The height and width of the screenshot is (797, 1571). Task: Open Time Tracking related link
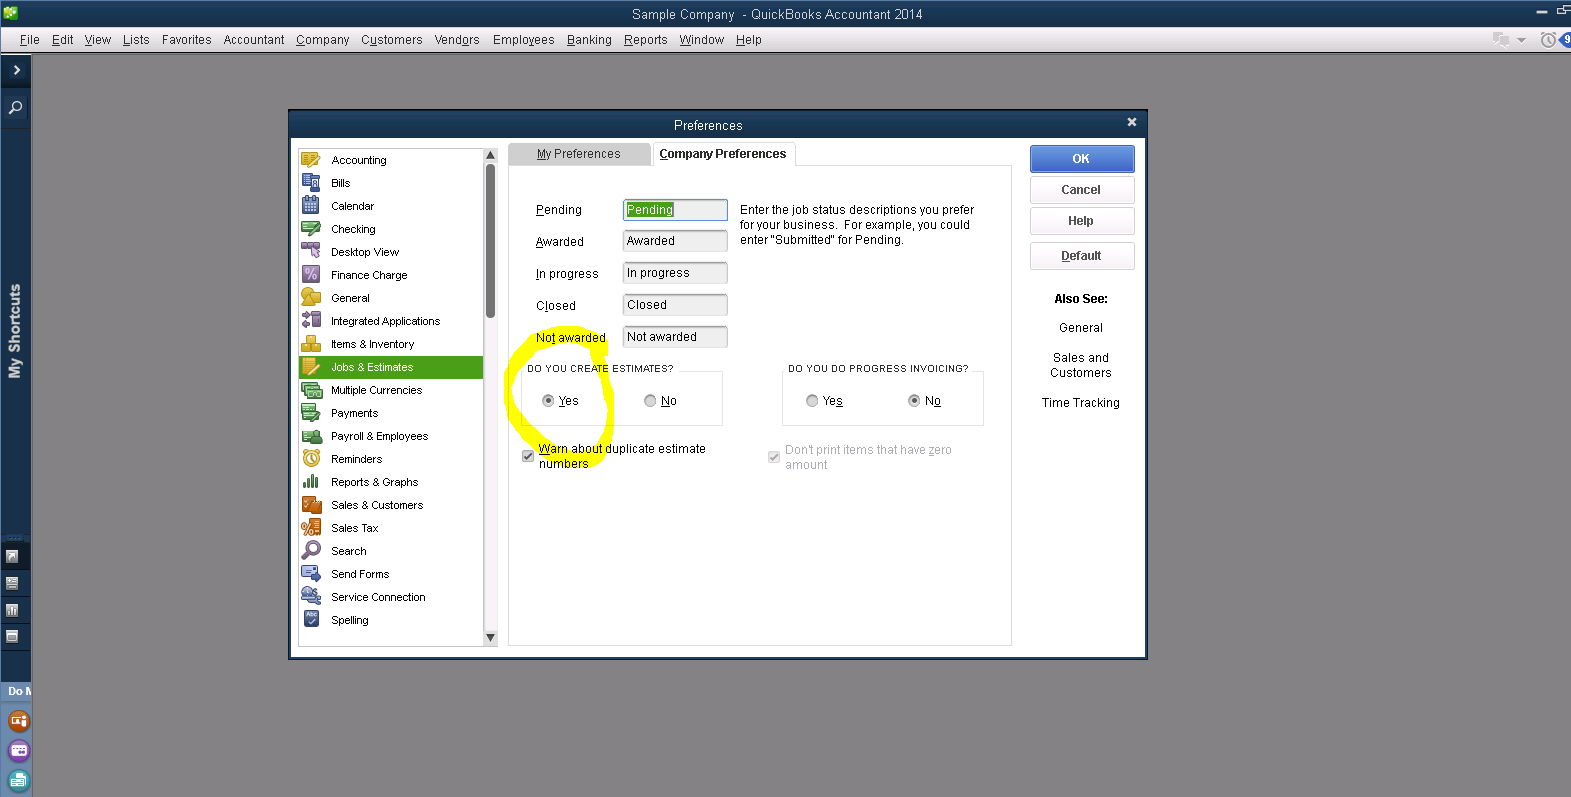[x=1081, y=403]
